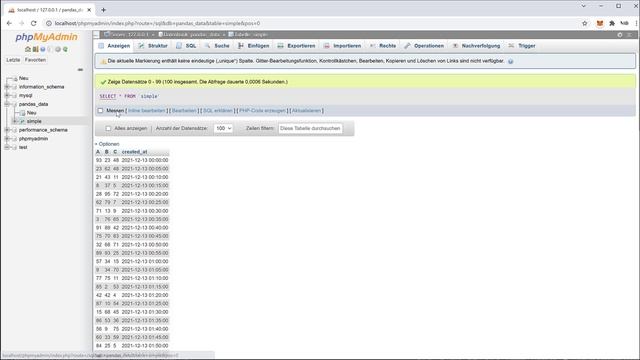640x360 pixels.
Task: Expand the performance_schema database node
Action: (7, 130)
